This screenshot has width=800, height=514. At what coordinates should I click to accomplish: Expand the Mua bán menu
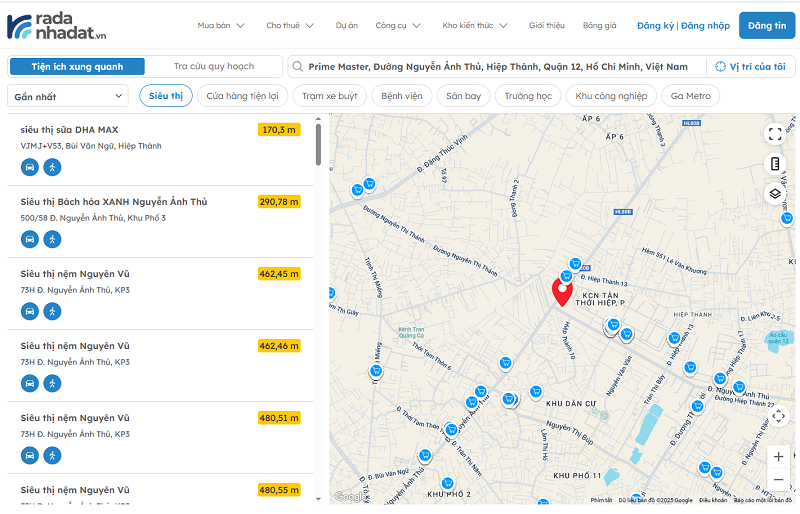(220, 26)
